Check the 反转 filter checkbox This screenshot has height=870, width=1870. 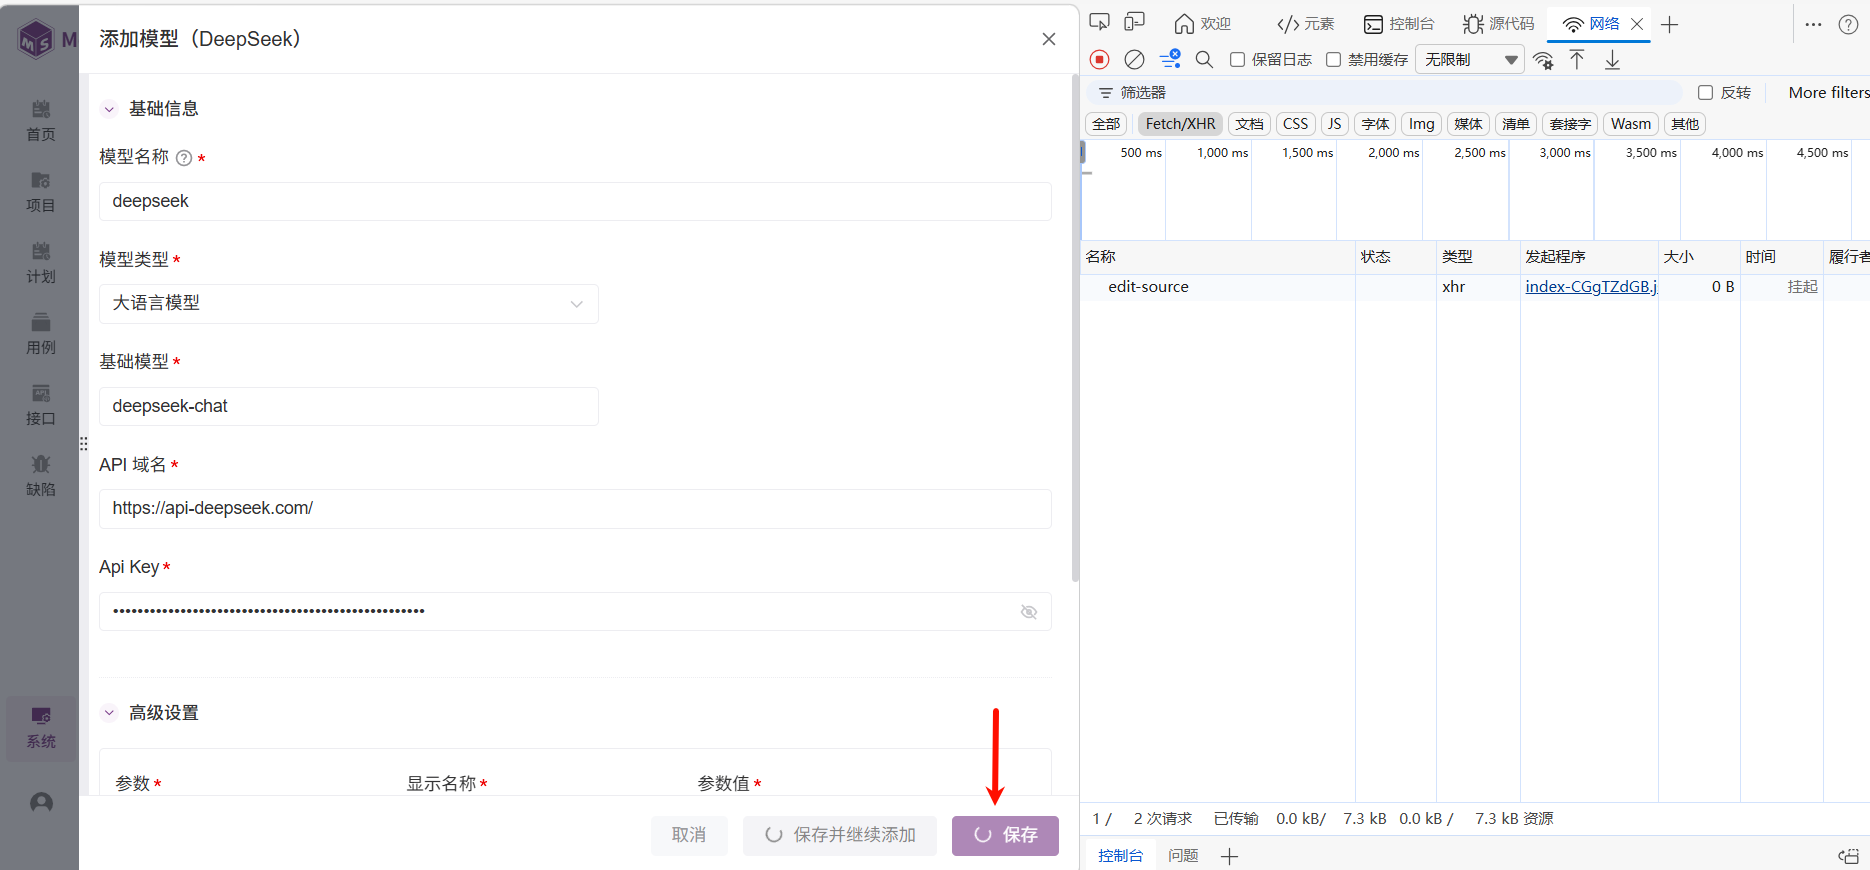click(1705, 93)
